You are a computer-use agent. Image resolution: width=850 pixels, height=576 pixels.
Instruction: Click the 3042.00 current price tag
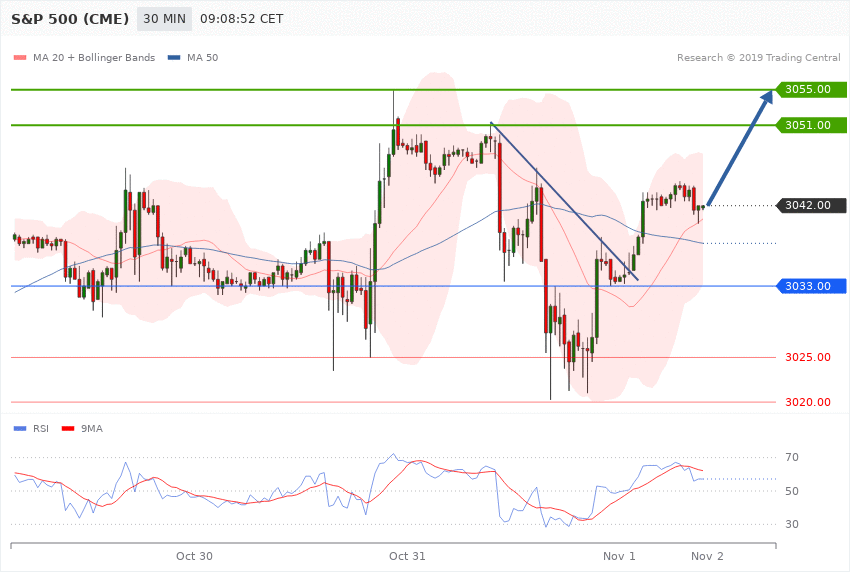[812, 205]
